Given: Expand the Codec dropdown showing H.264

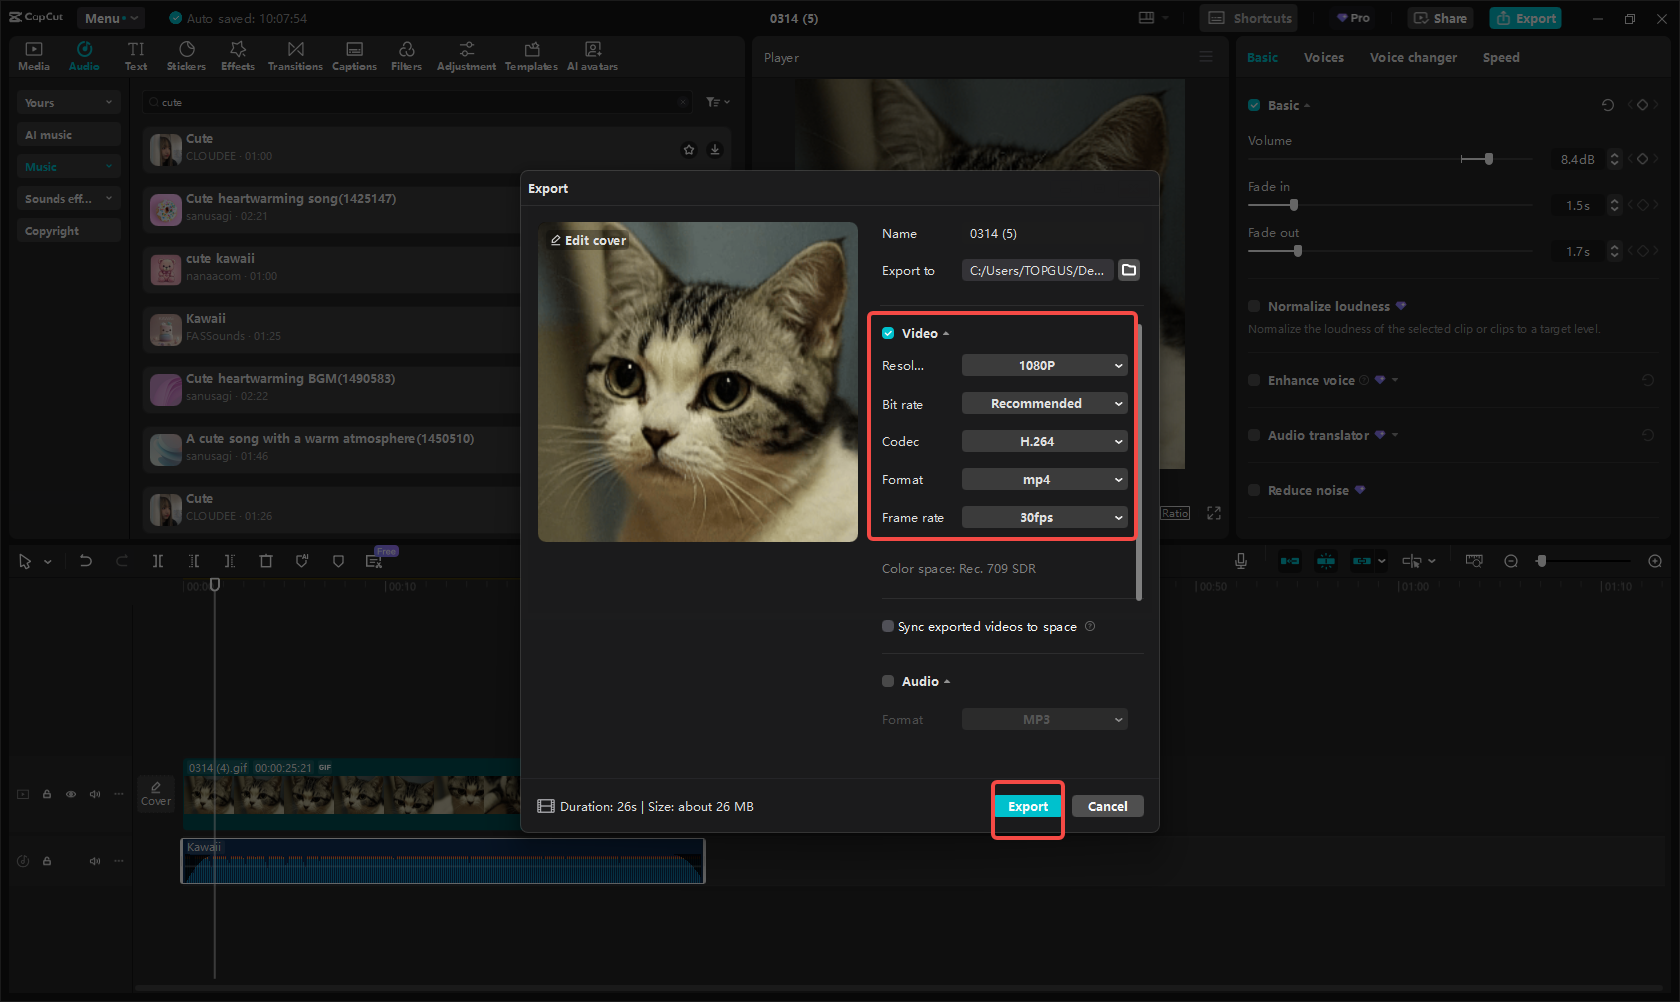Looking at the screenshot, I should coord(1044,441).
